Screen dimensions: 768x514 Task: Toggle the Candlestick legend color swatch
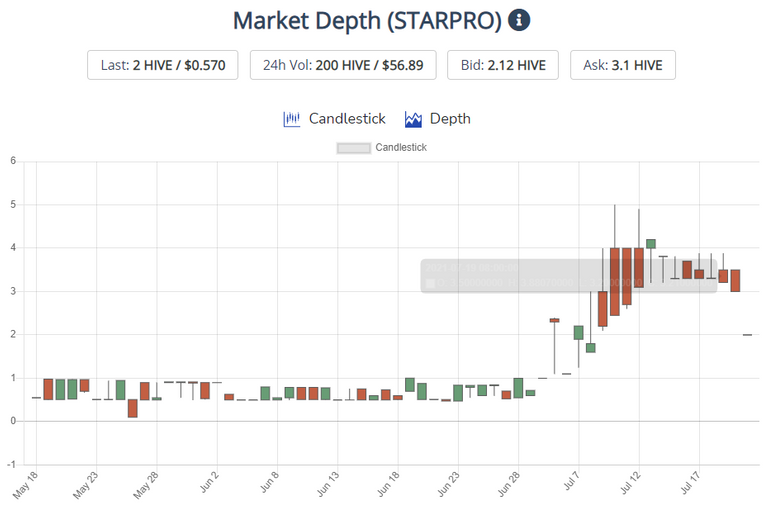(354, 147)
